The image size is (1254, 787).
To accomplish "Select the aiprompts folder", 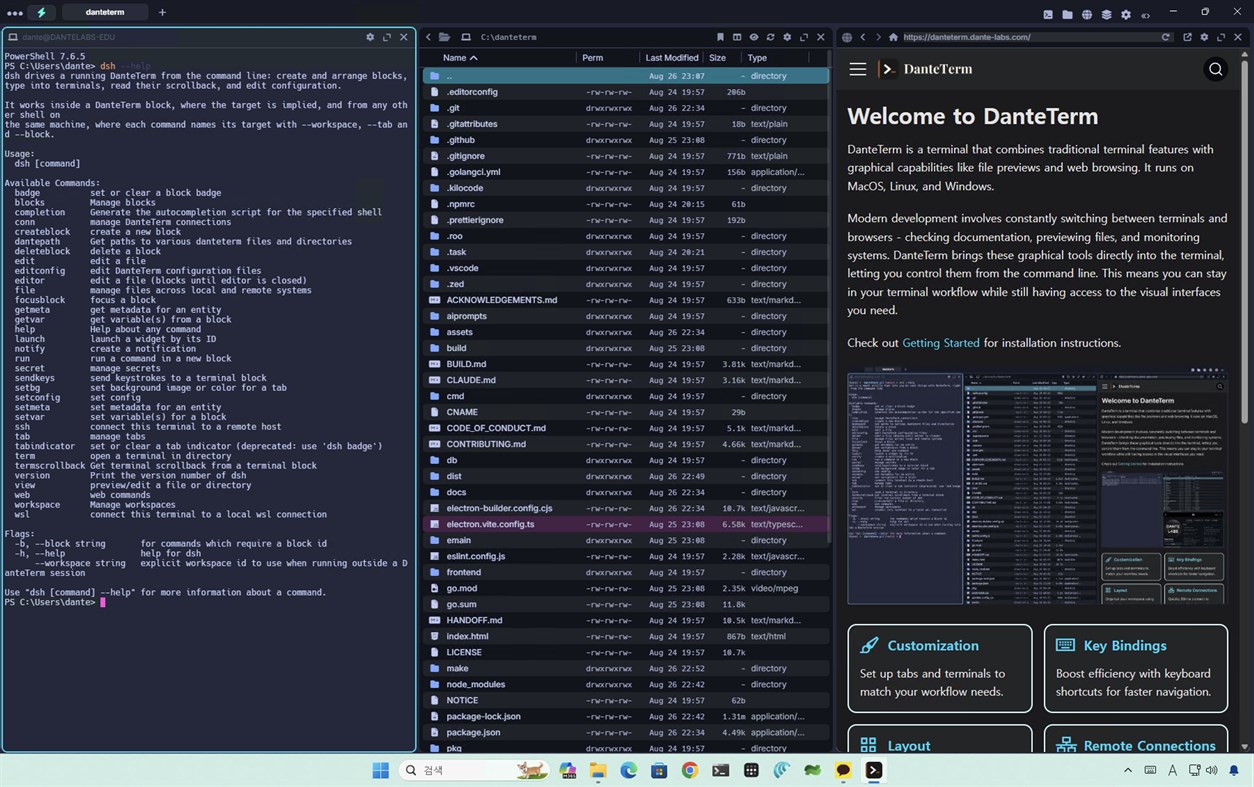I will click(x=626, y=316).
